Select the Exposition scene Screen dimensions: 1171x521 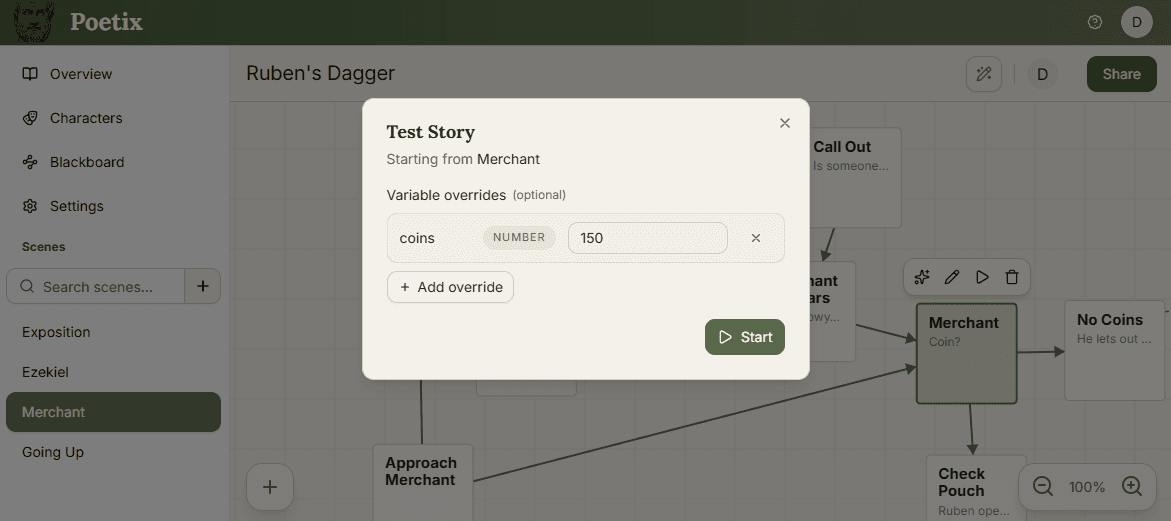pos(114,332)
